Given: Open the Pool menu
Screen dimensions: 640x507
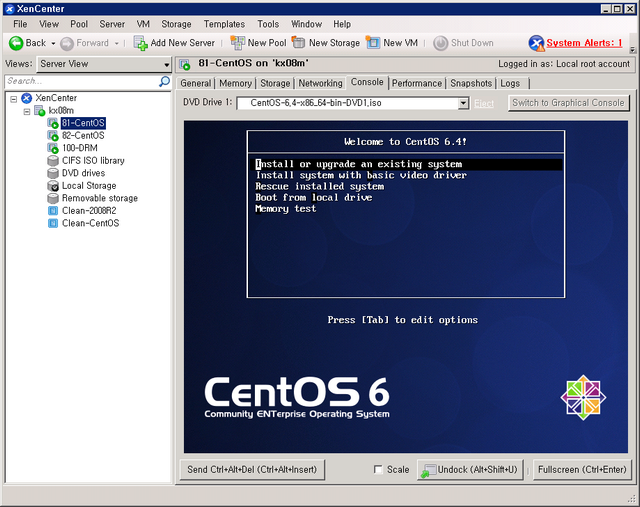Looking at the screenshot, I should coord(79,24).
